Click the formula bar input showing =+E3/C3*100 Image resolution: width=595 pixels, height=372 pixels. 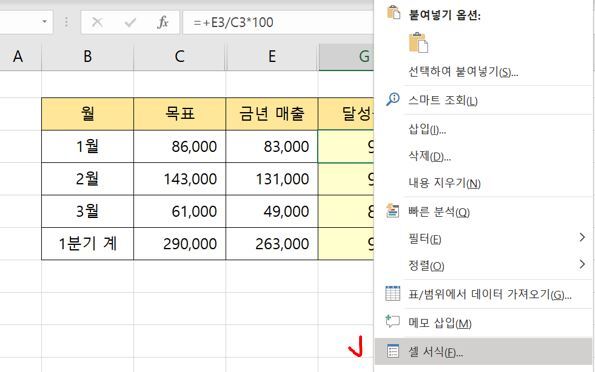point(278,22)
